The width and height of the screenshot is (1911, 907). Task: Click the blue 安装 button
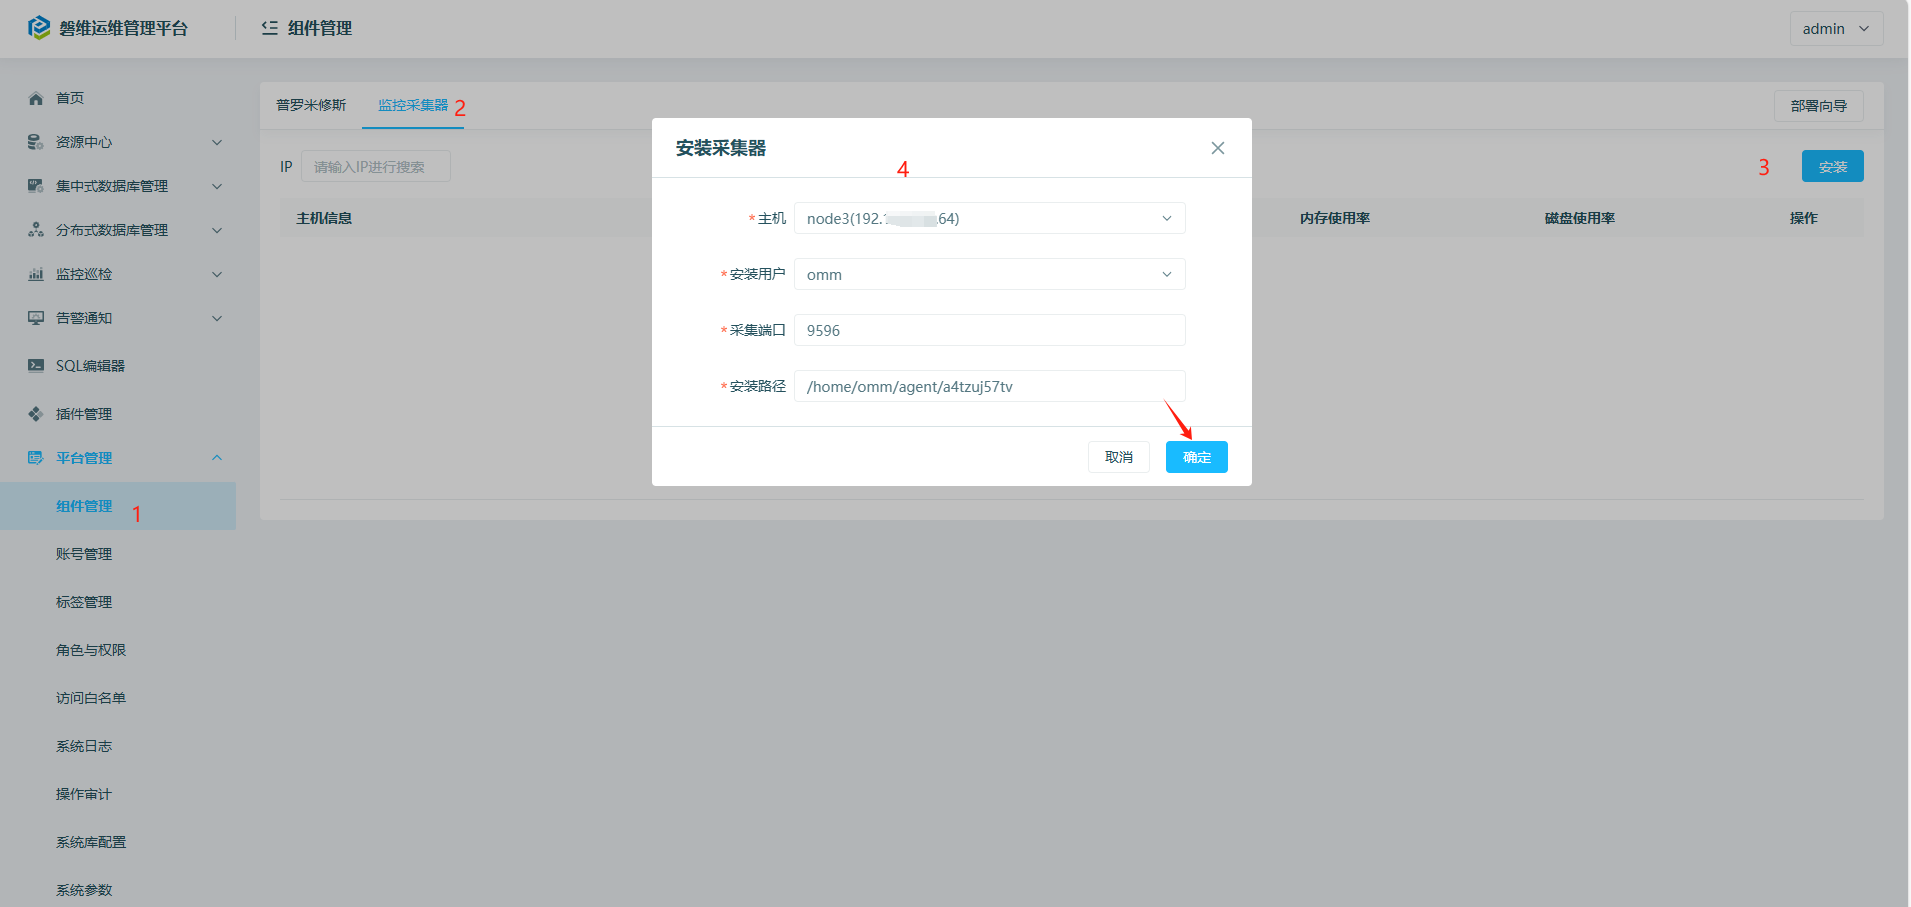point(1833,166)
